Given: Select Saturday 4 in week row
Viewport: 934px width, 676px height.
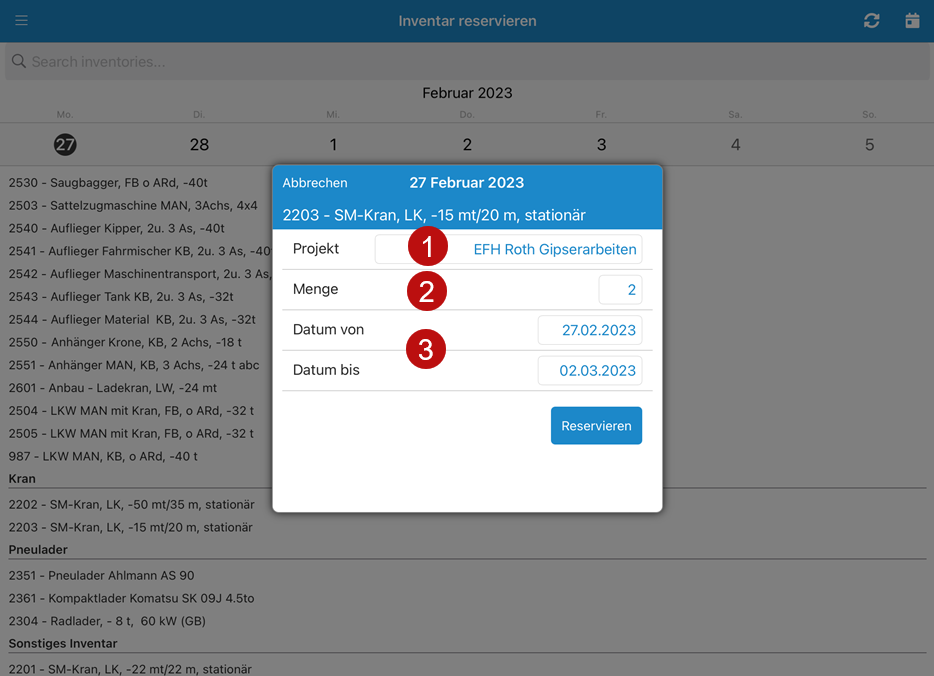Looking at the screenshot, I should click(x=735, y=145).
